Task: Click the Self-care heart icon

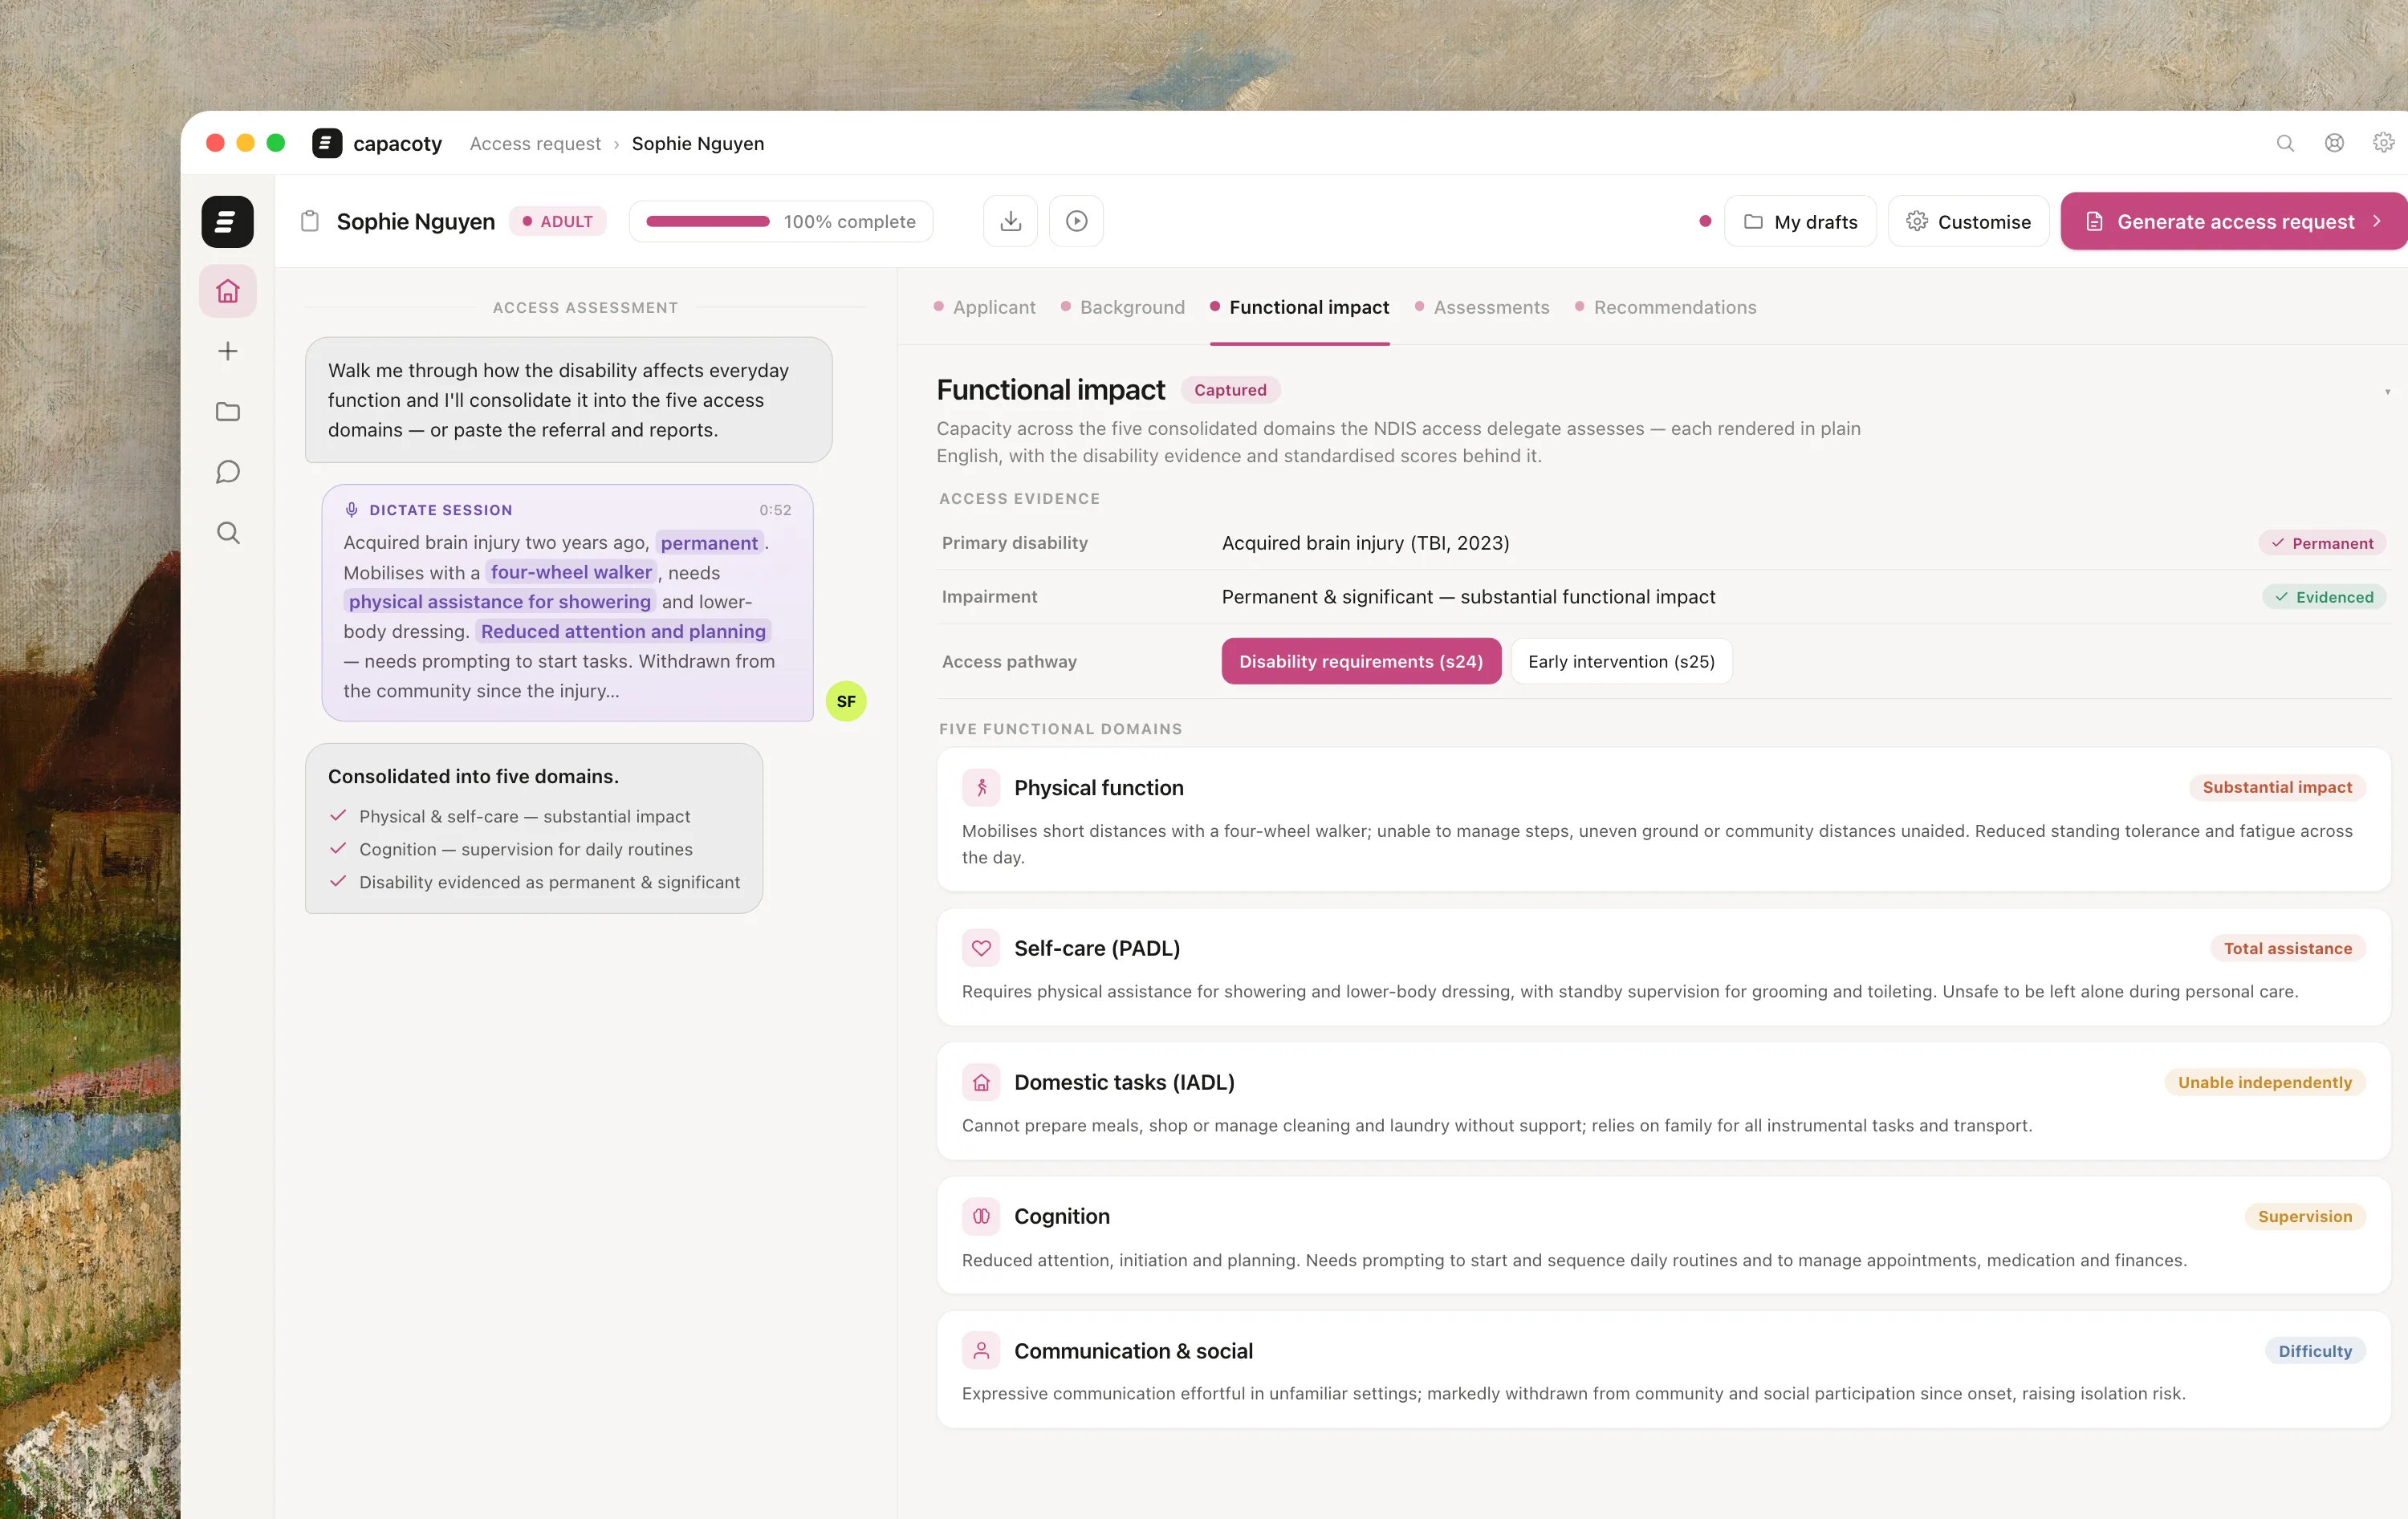Action: (x=981, y=948)
